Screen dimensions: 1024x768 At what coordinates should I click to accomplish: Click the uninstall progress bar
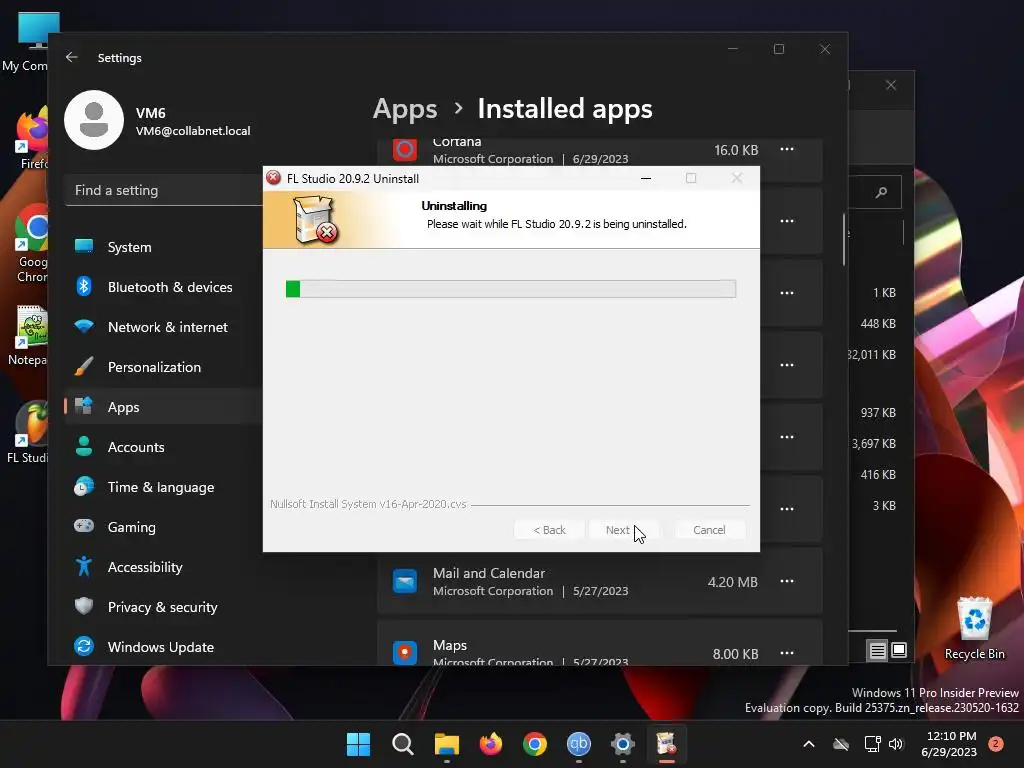(511, 289)
